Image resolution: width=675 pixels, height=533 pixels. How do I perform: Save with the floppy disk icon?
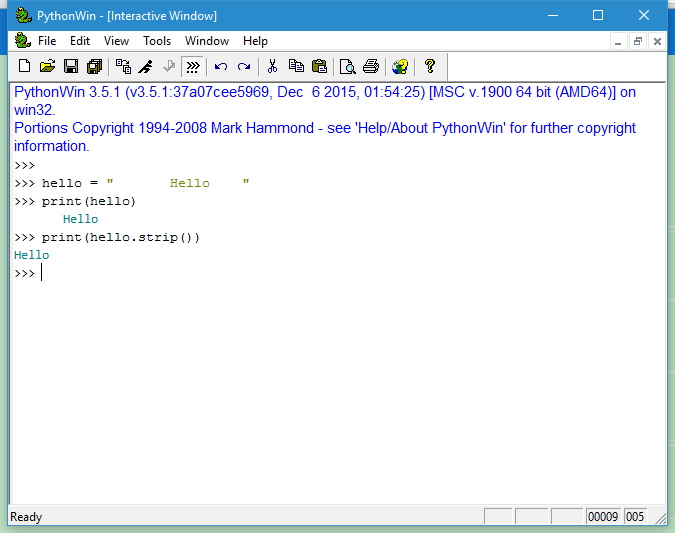[71, 66]
